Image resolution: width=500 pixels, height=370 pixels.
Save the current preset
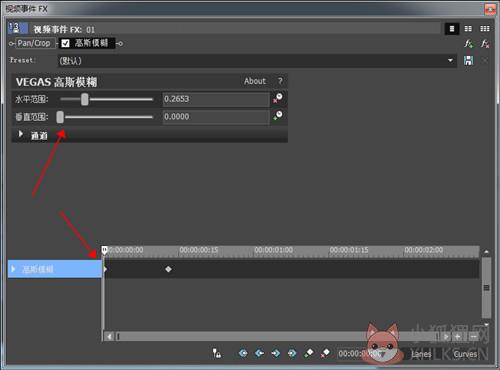coord(468,61)
